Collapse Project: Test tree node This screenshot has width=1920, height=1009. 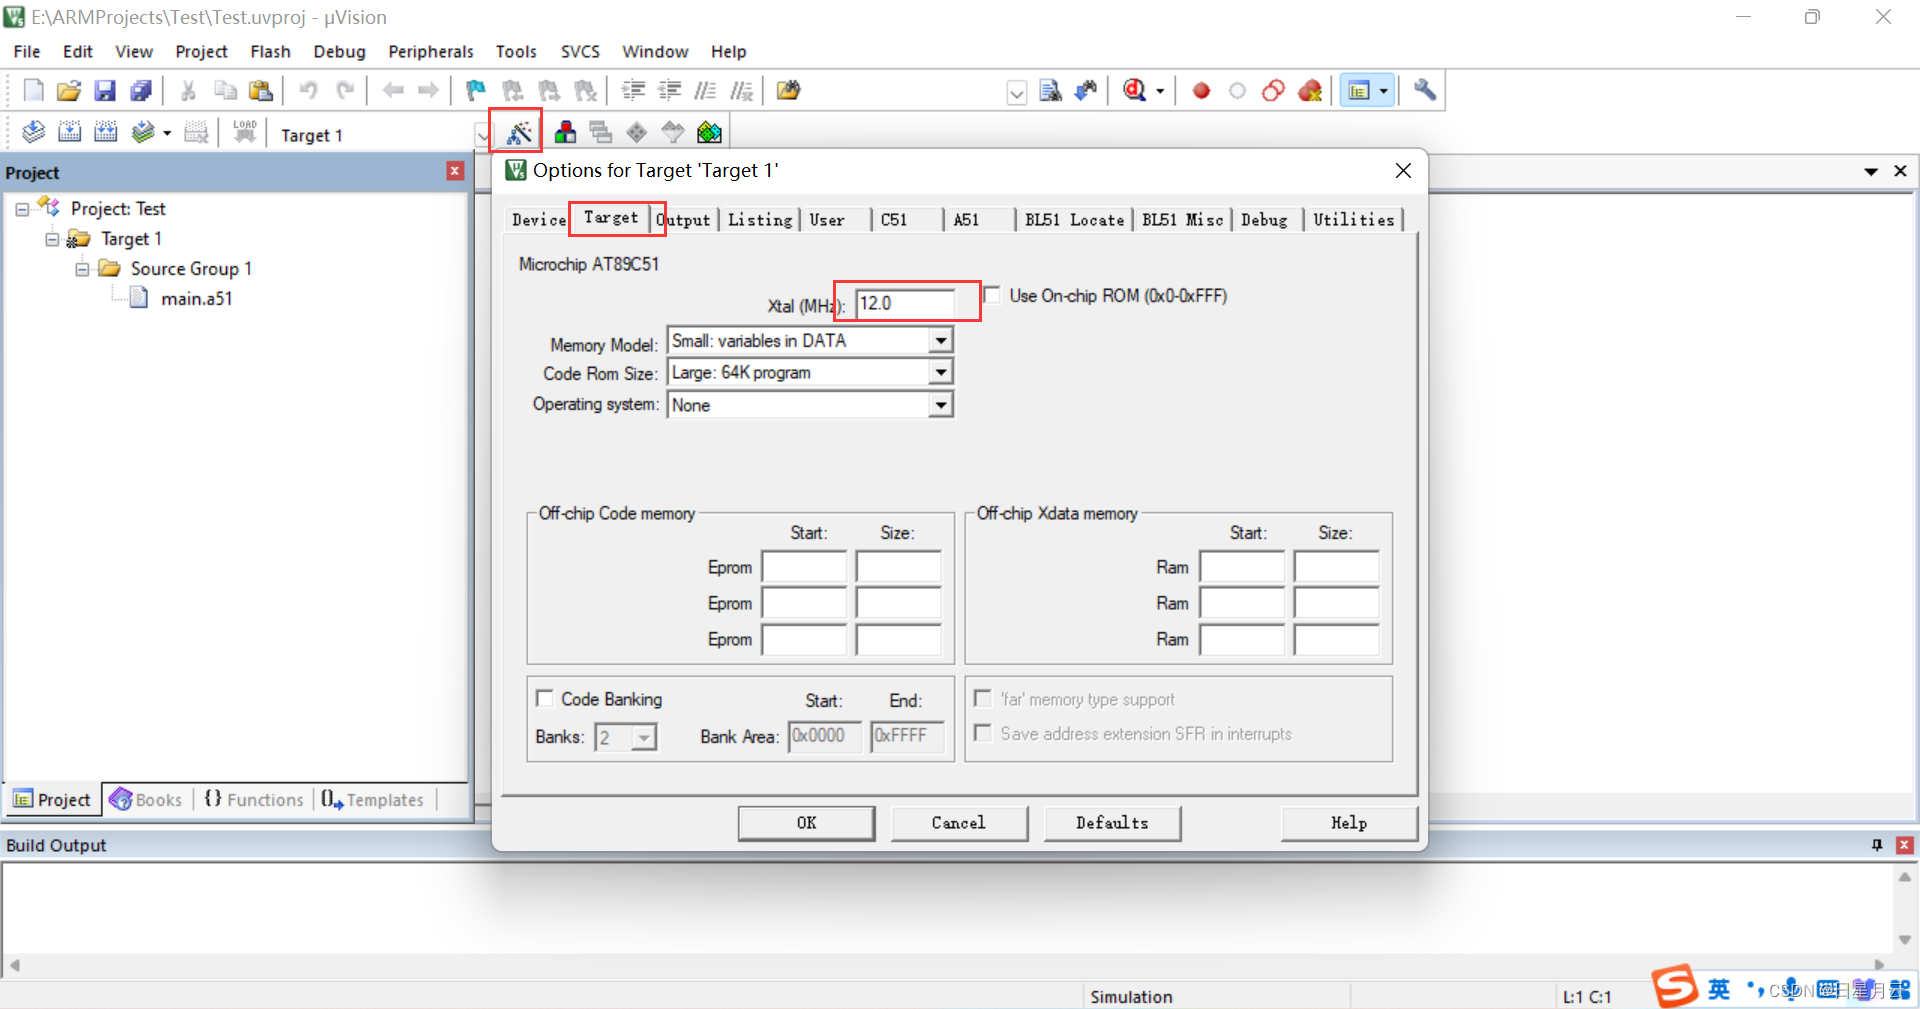point(22,210)
